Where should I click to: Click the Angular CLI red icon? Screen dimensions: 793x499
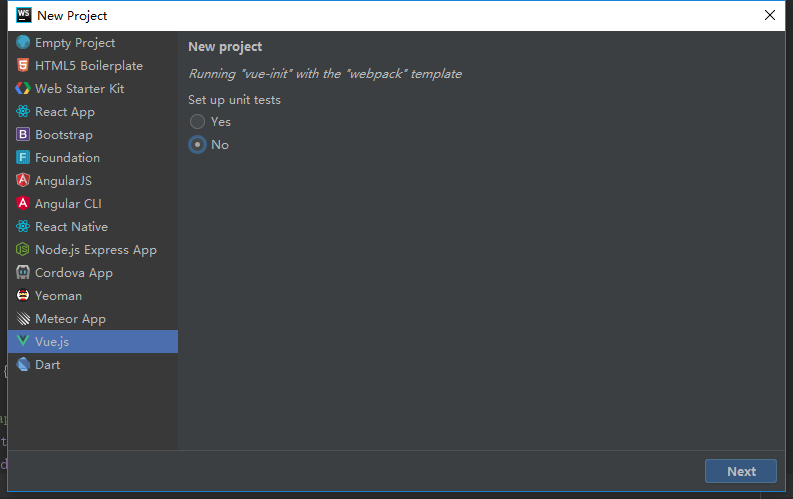[x=23, y=203]
